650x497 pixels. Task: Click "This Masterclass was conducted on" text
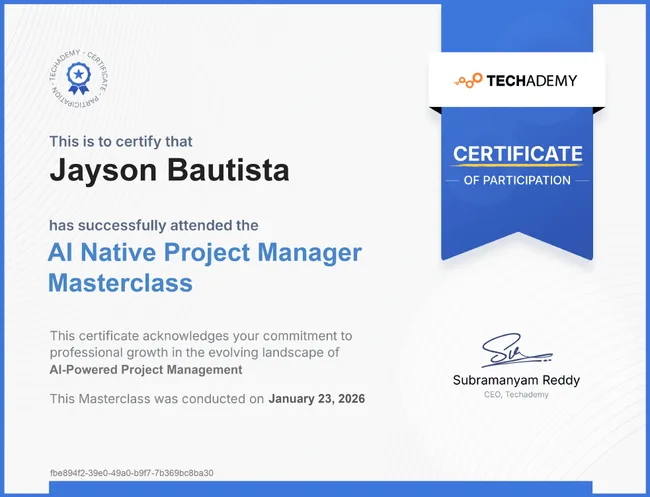coord(157,399)
